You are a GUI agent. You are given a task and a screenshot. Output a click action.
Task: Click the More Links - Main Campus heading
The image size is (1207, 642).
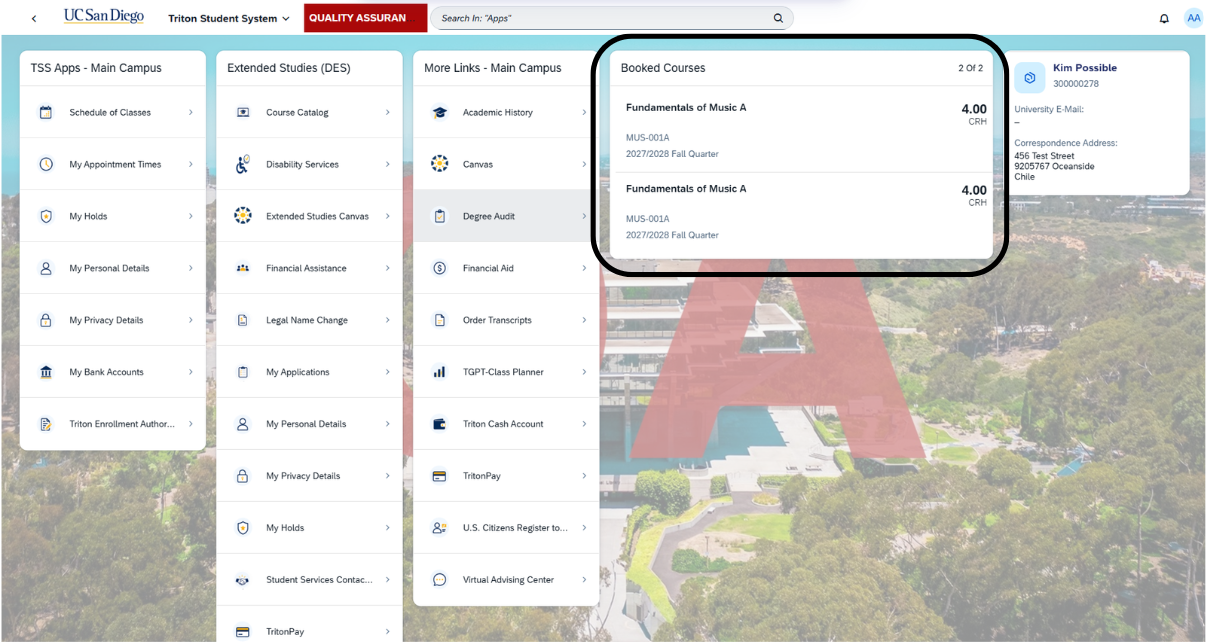tap(493, 68)
